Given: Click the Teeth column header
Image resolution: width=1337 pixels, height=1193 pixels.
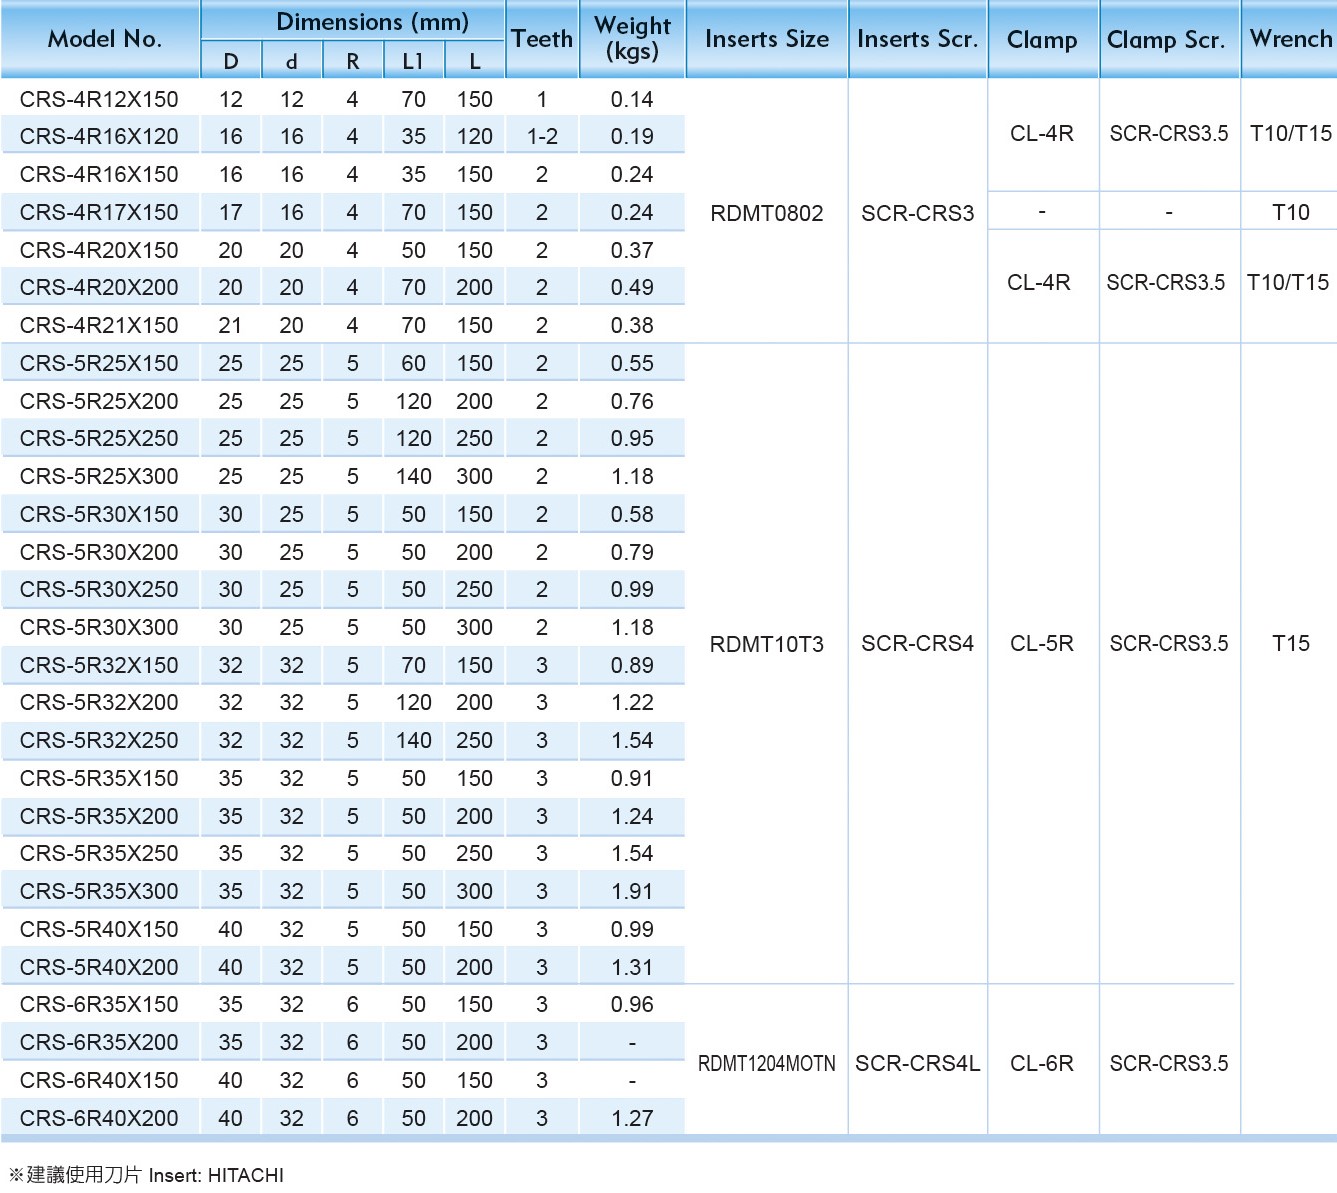Looking at the screenshot, I should tap(542, 39).
